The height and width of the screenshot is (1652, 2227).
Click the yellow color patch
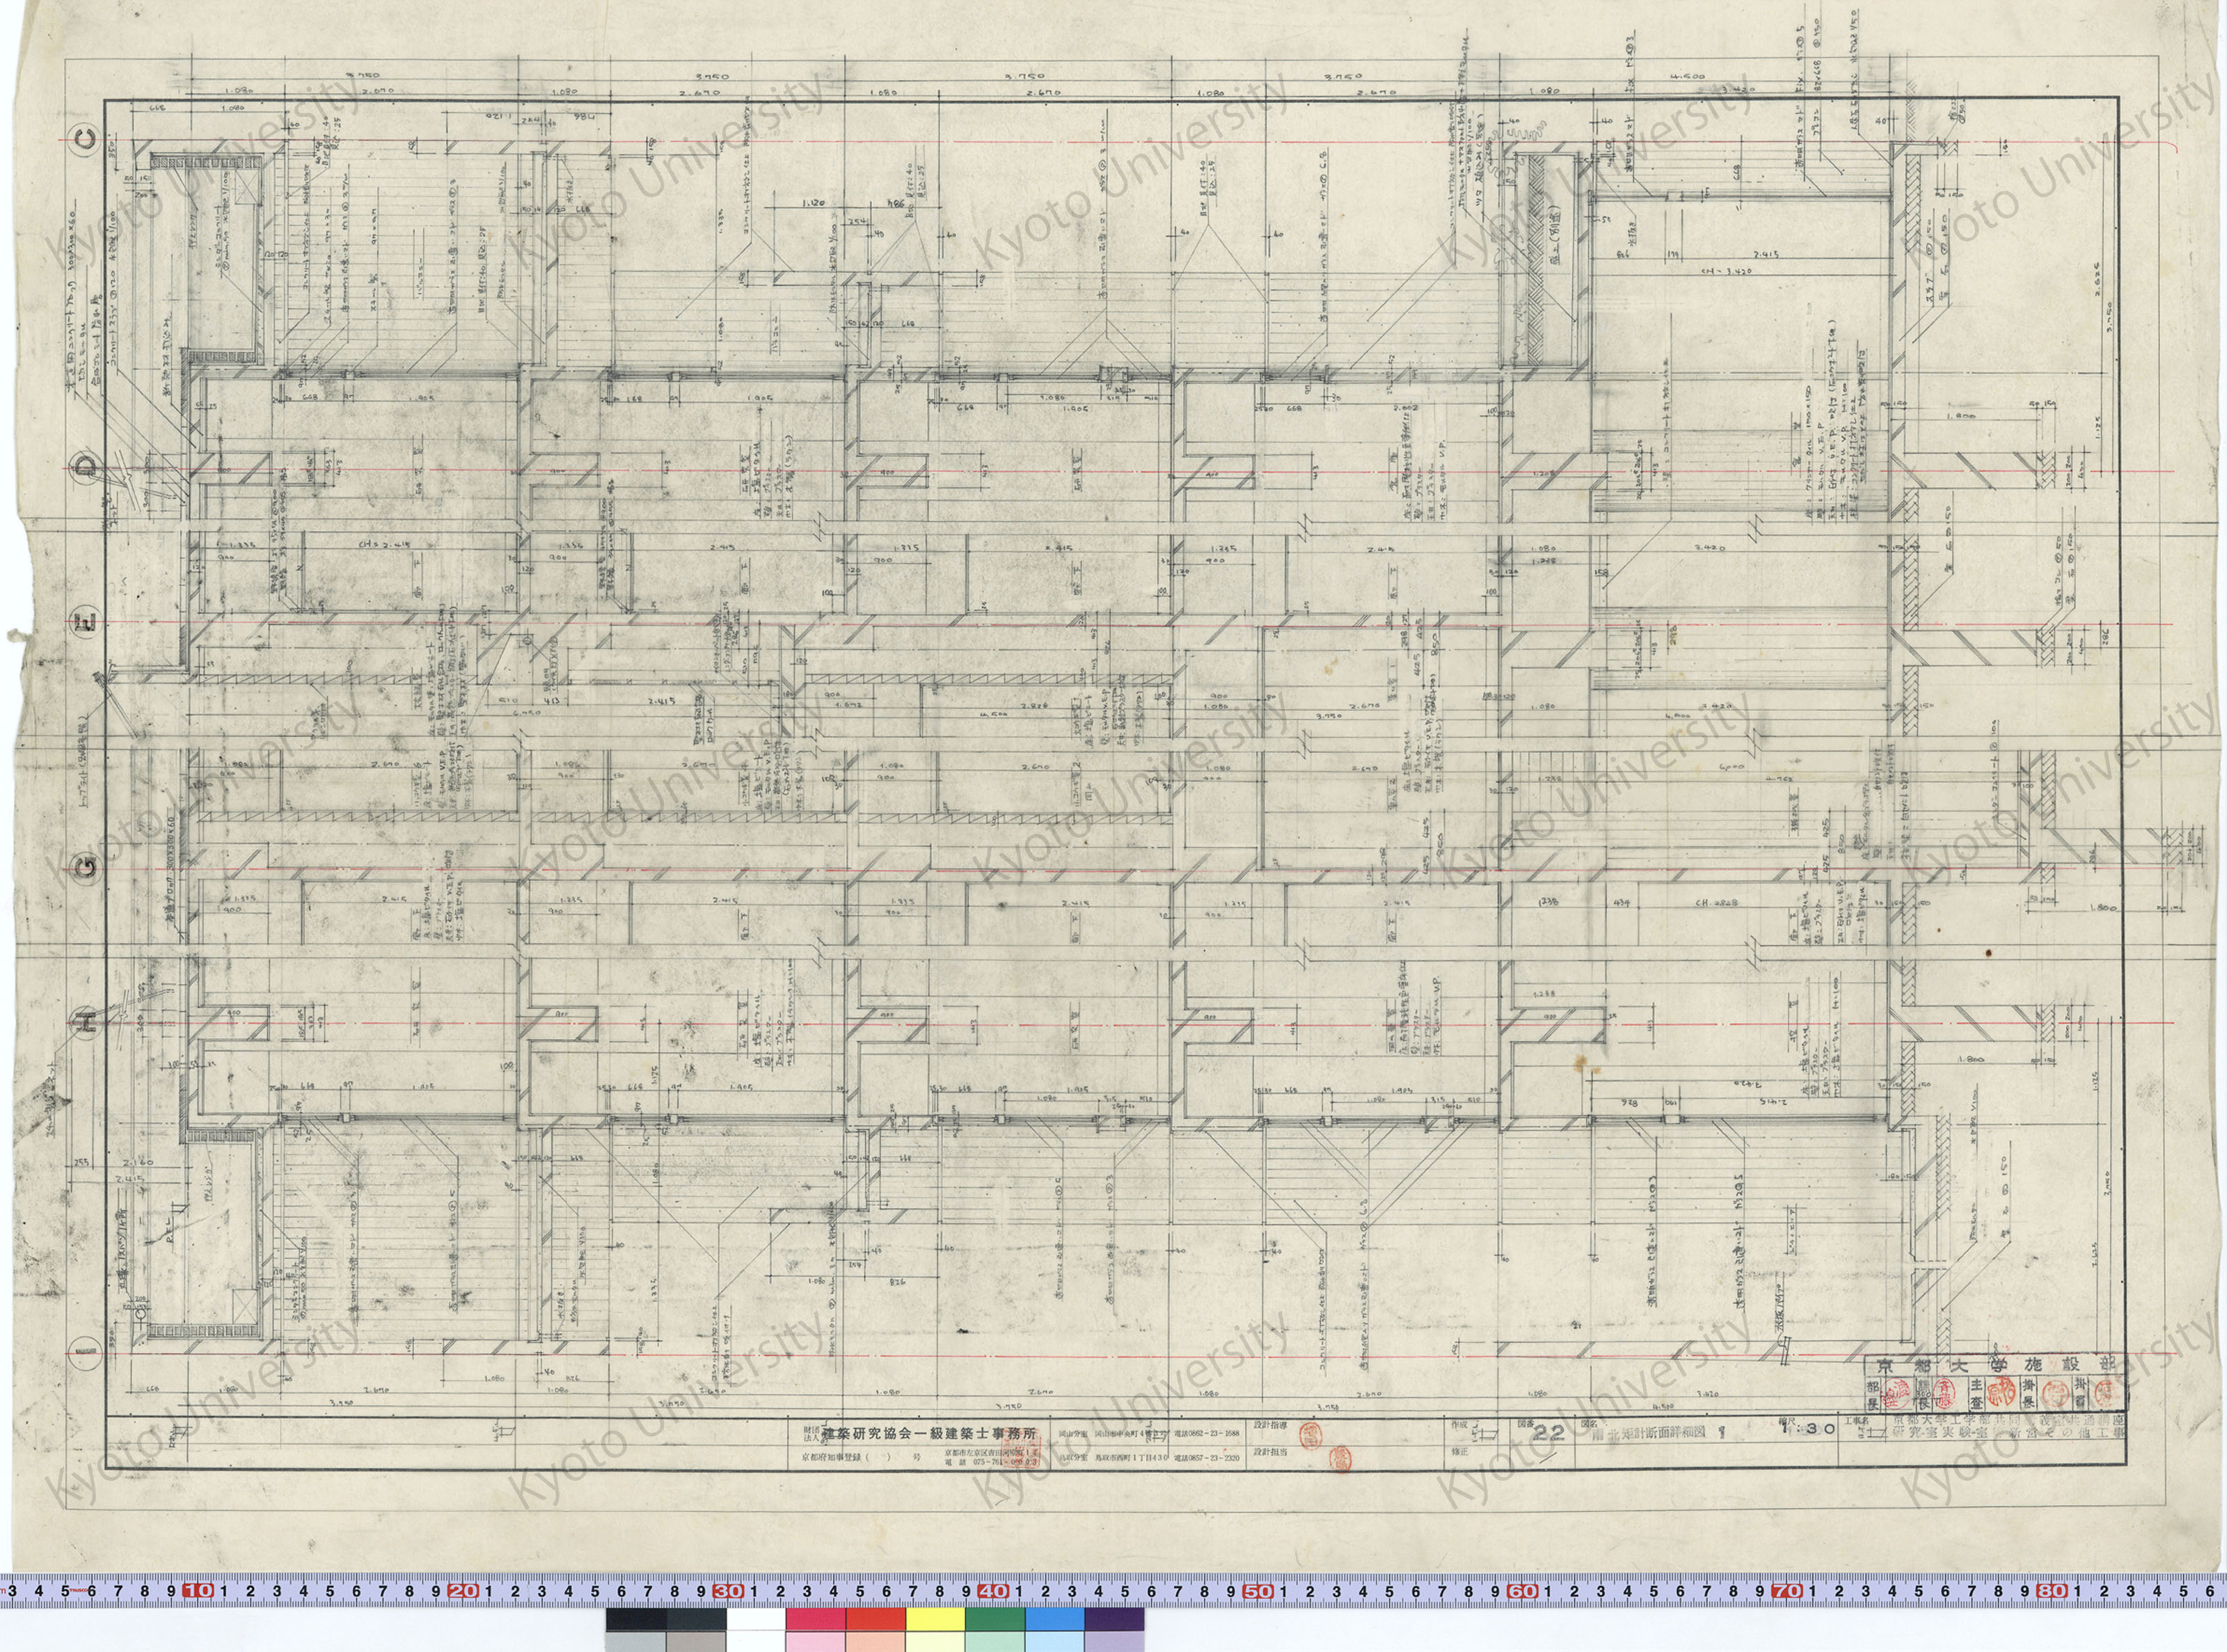pyautogui.click(x=935, y=1619)
